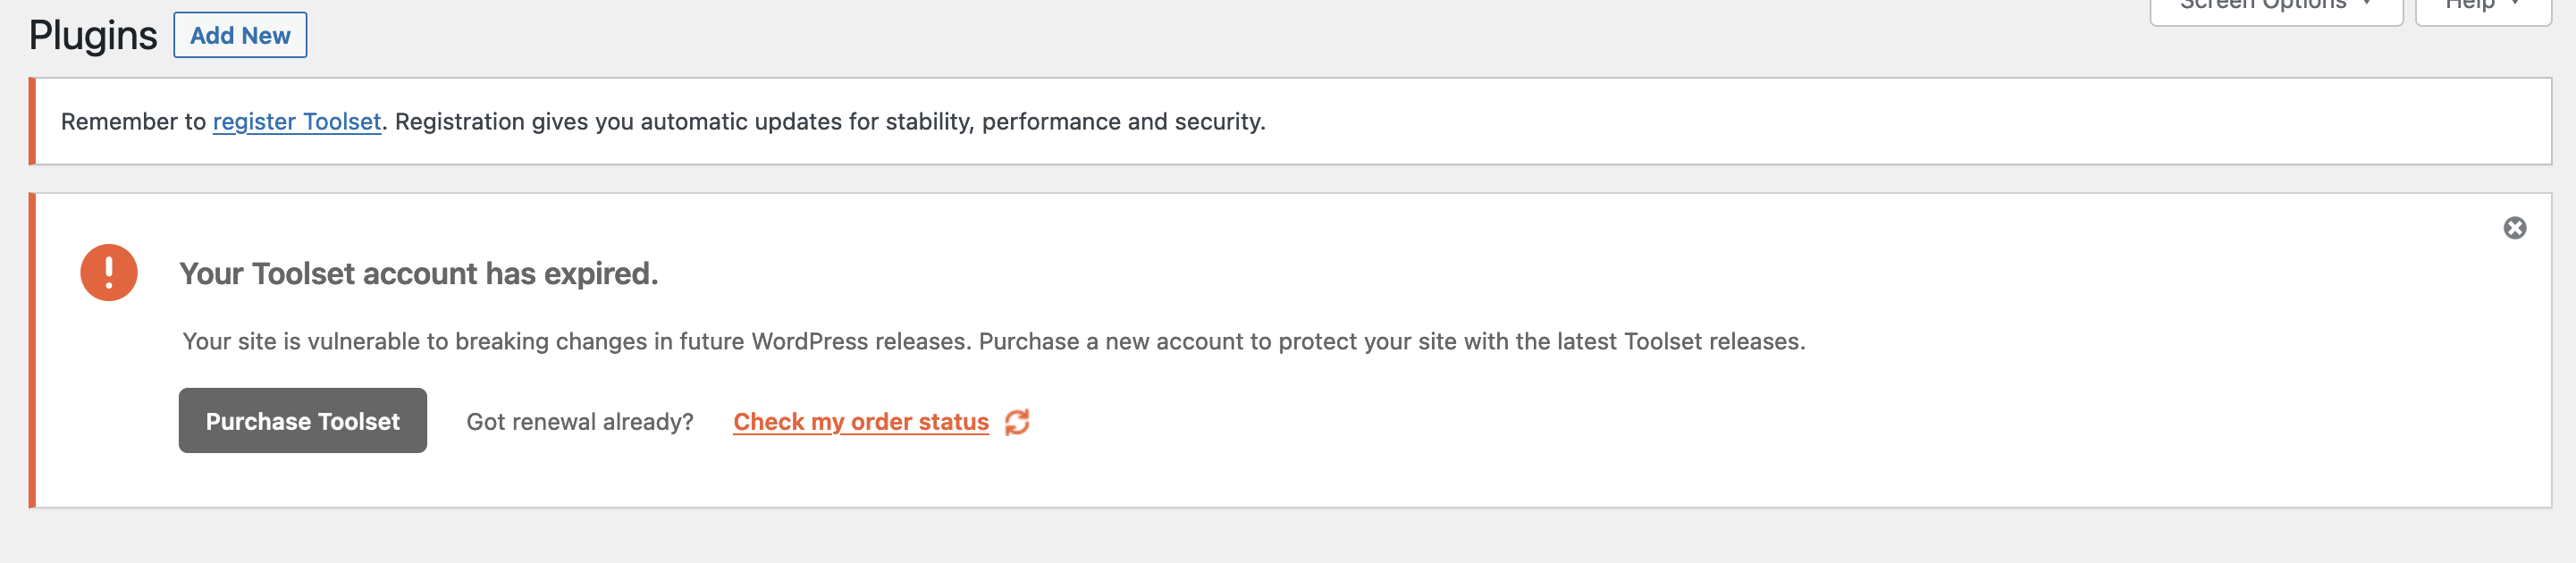The image size is (2576, 563).
Task: Follow the Check my order status link
Action: 861,422
